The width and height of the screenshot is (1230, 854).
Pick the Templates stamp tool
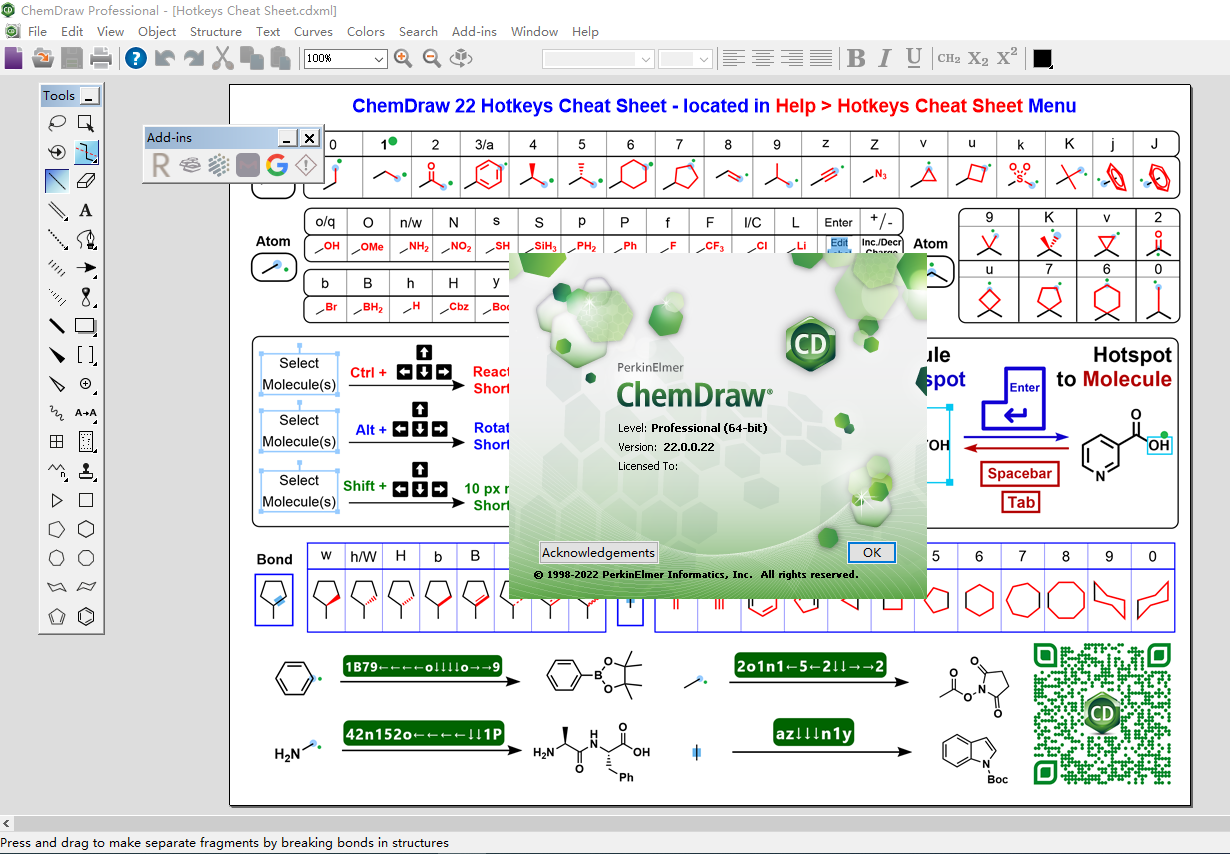pos(86,471)
